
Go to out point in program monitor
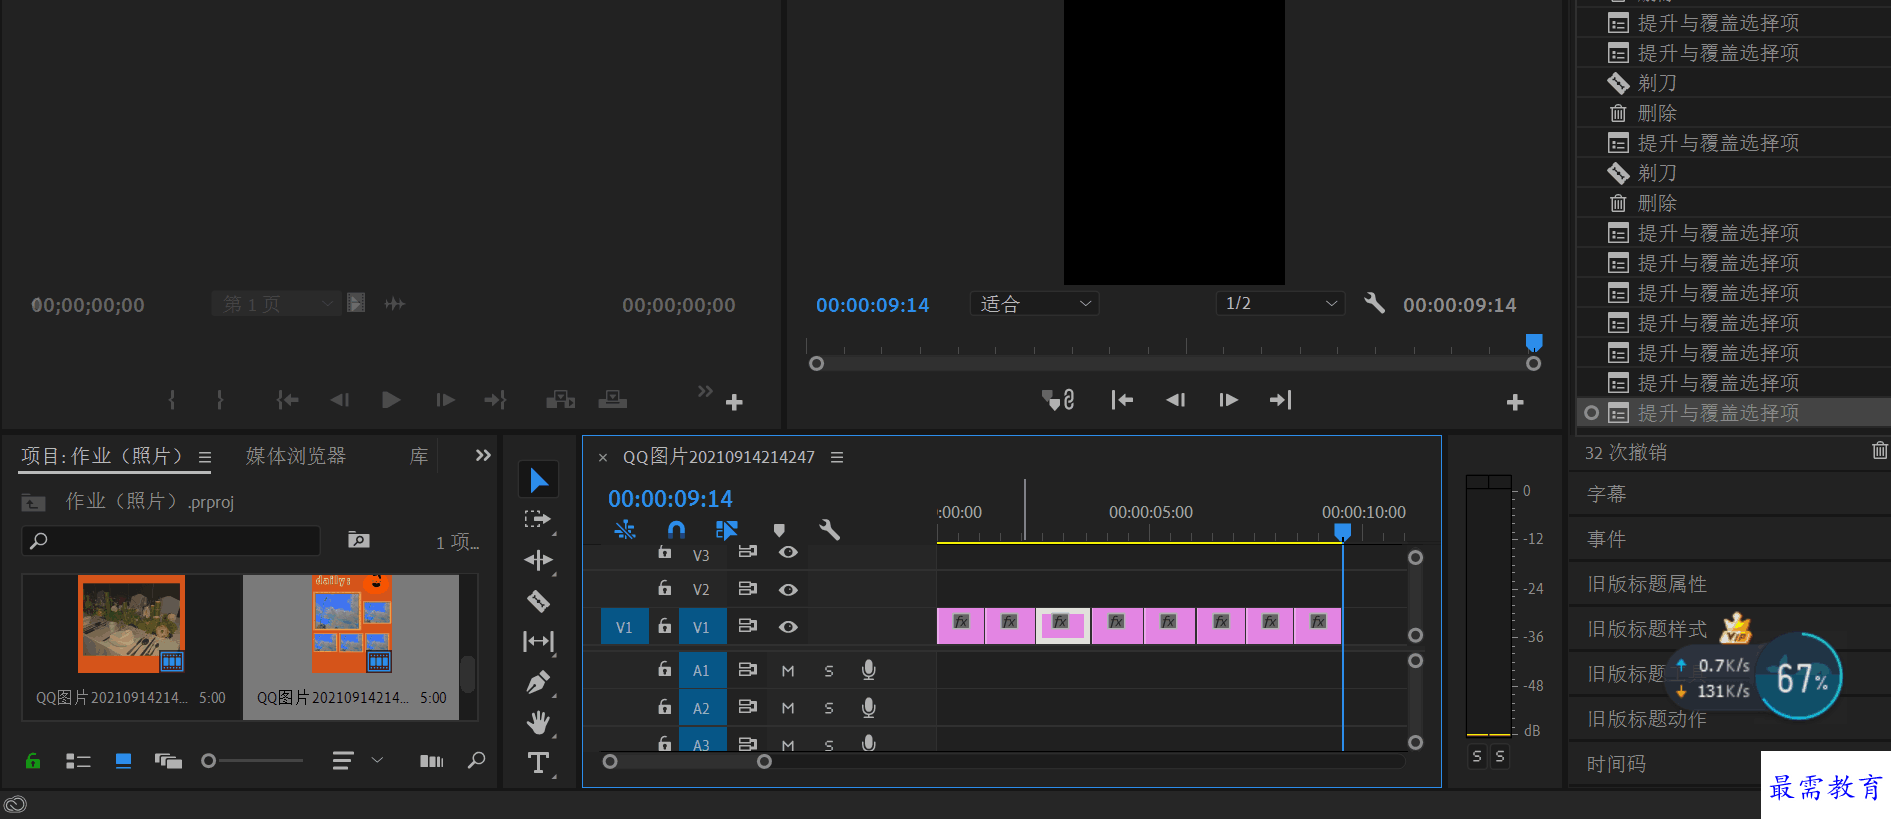(1281, 400)
